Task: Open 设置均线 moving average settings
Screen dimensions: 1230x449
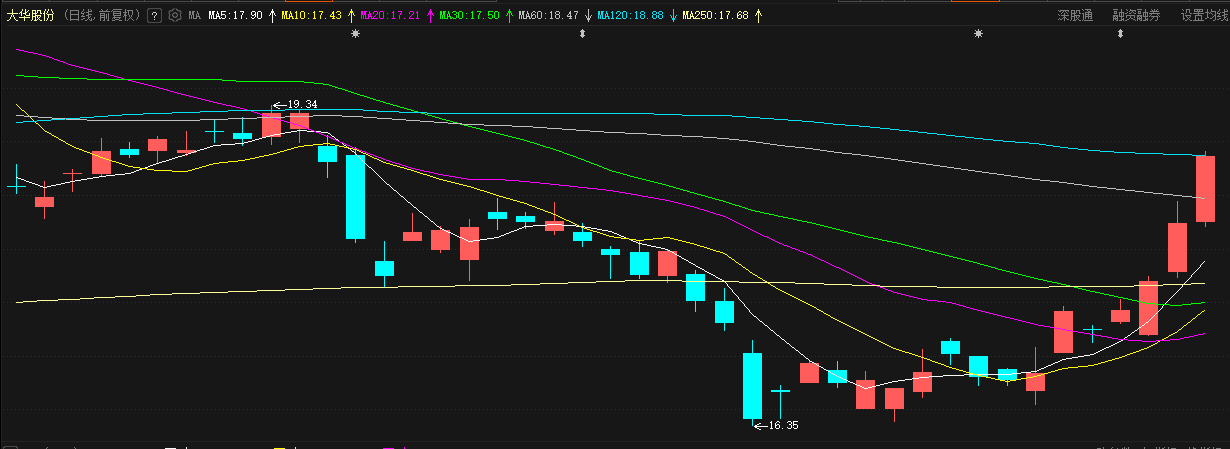Action: (1204, 15)
